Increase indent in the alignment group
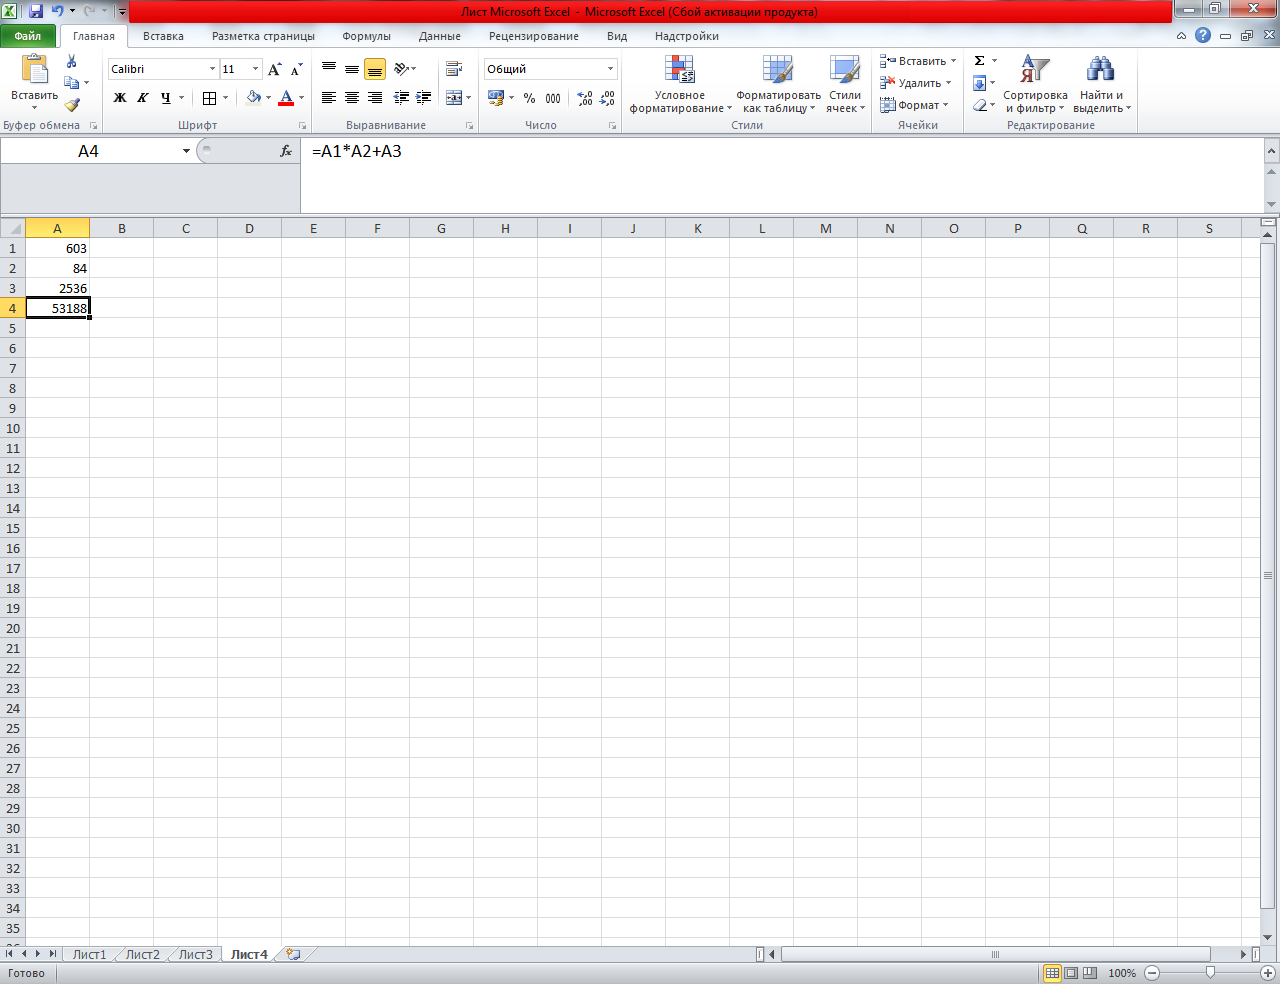The width and height of the screenshot is (1280, 984). [x=423, y=98]
